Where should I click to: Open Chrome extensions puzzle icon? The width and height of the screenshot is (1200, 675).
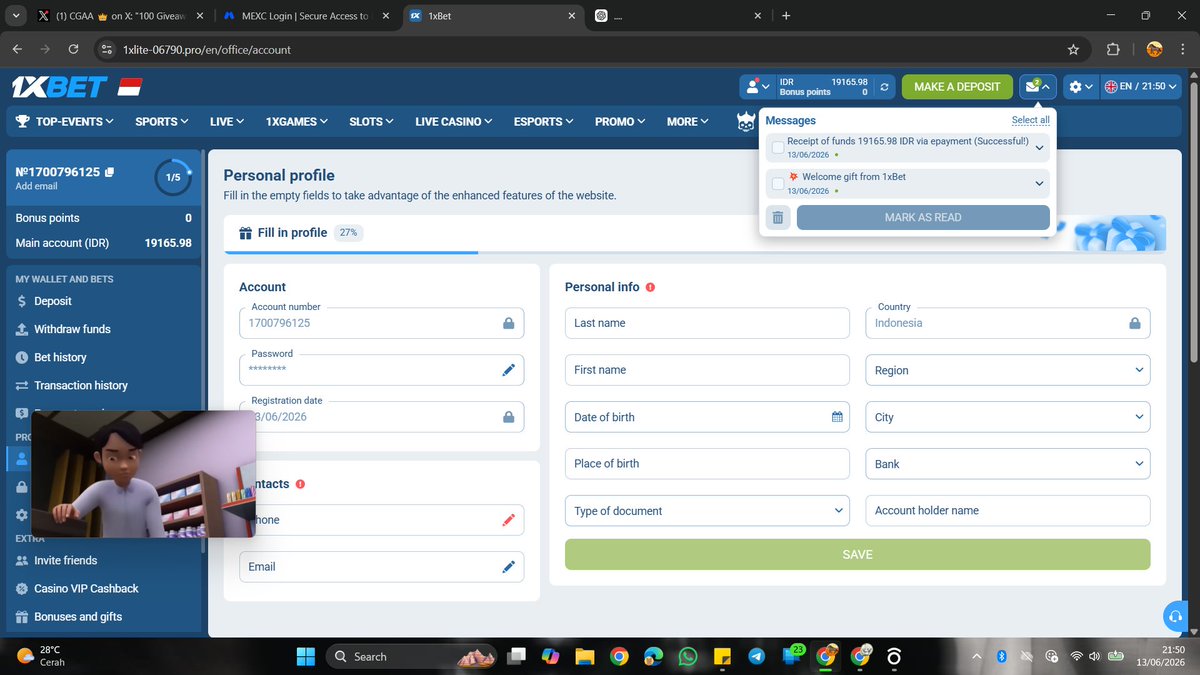[x=1113, y=49]
